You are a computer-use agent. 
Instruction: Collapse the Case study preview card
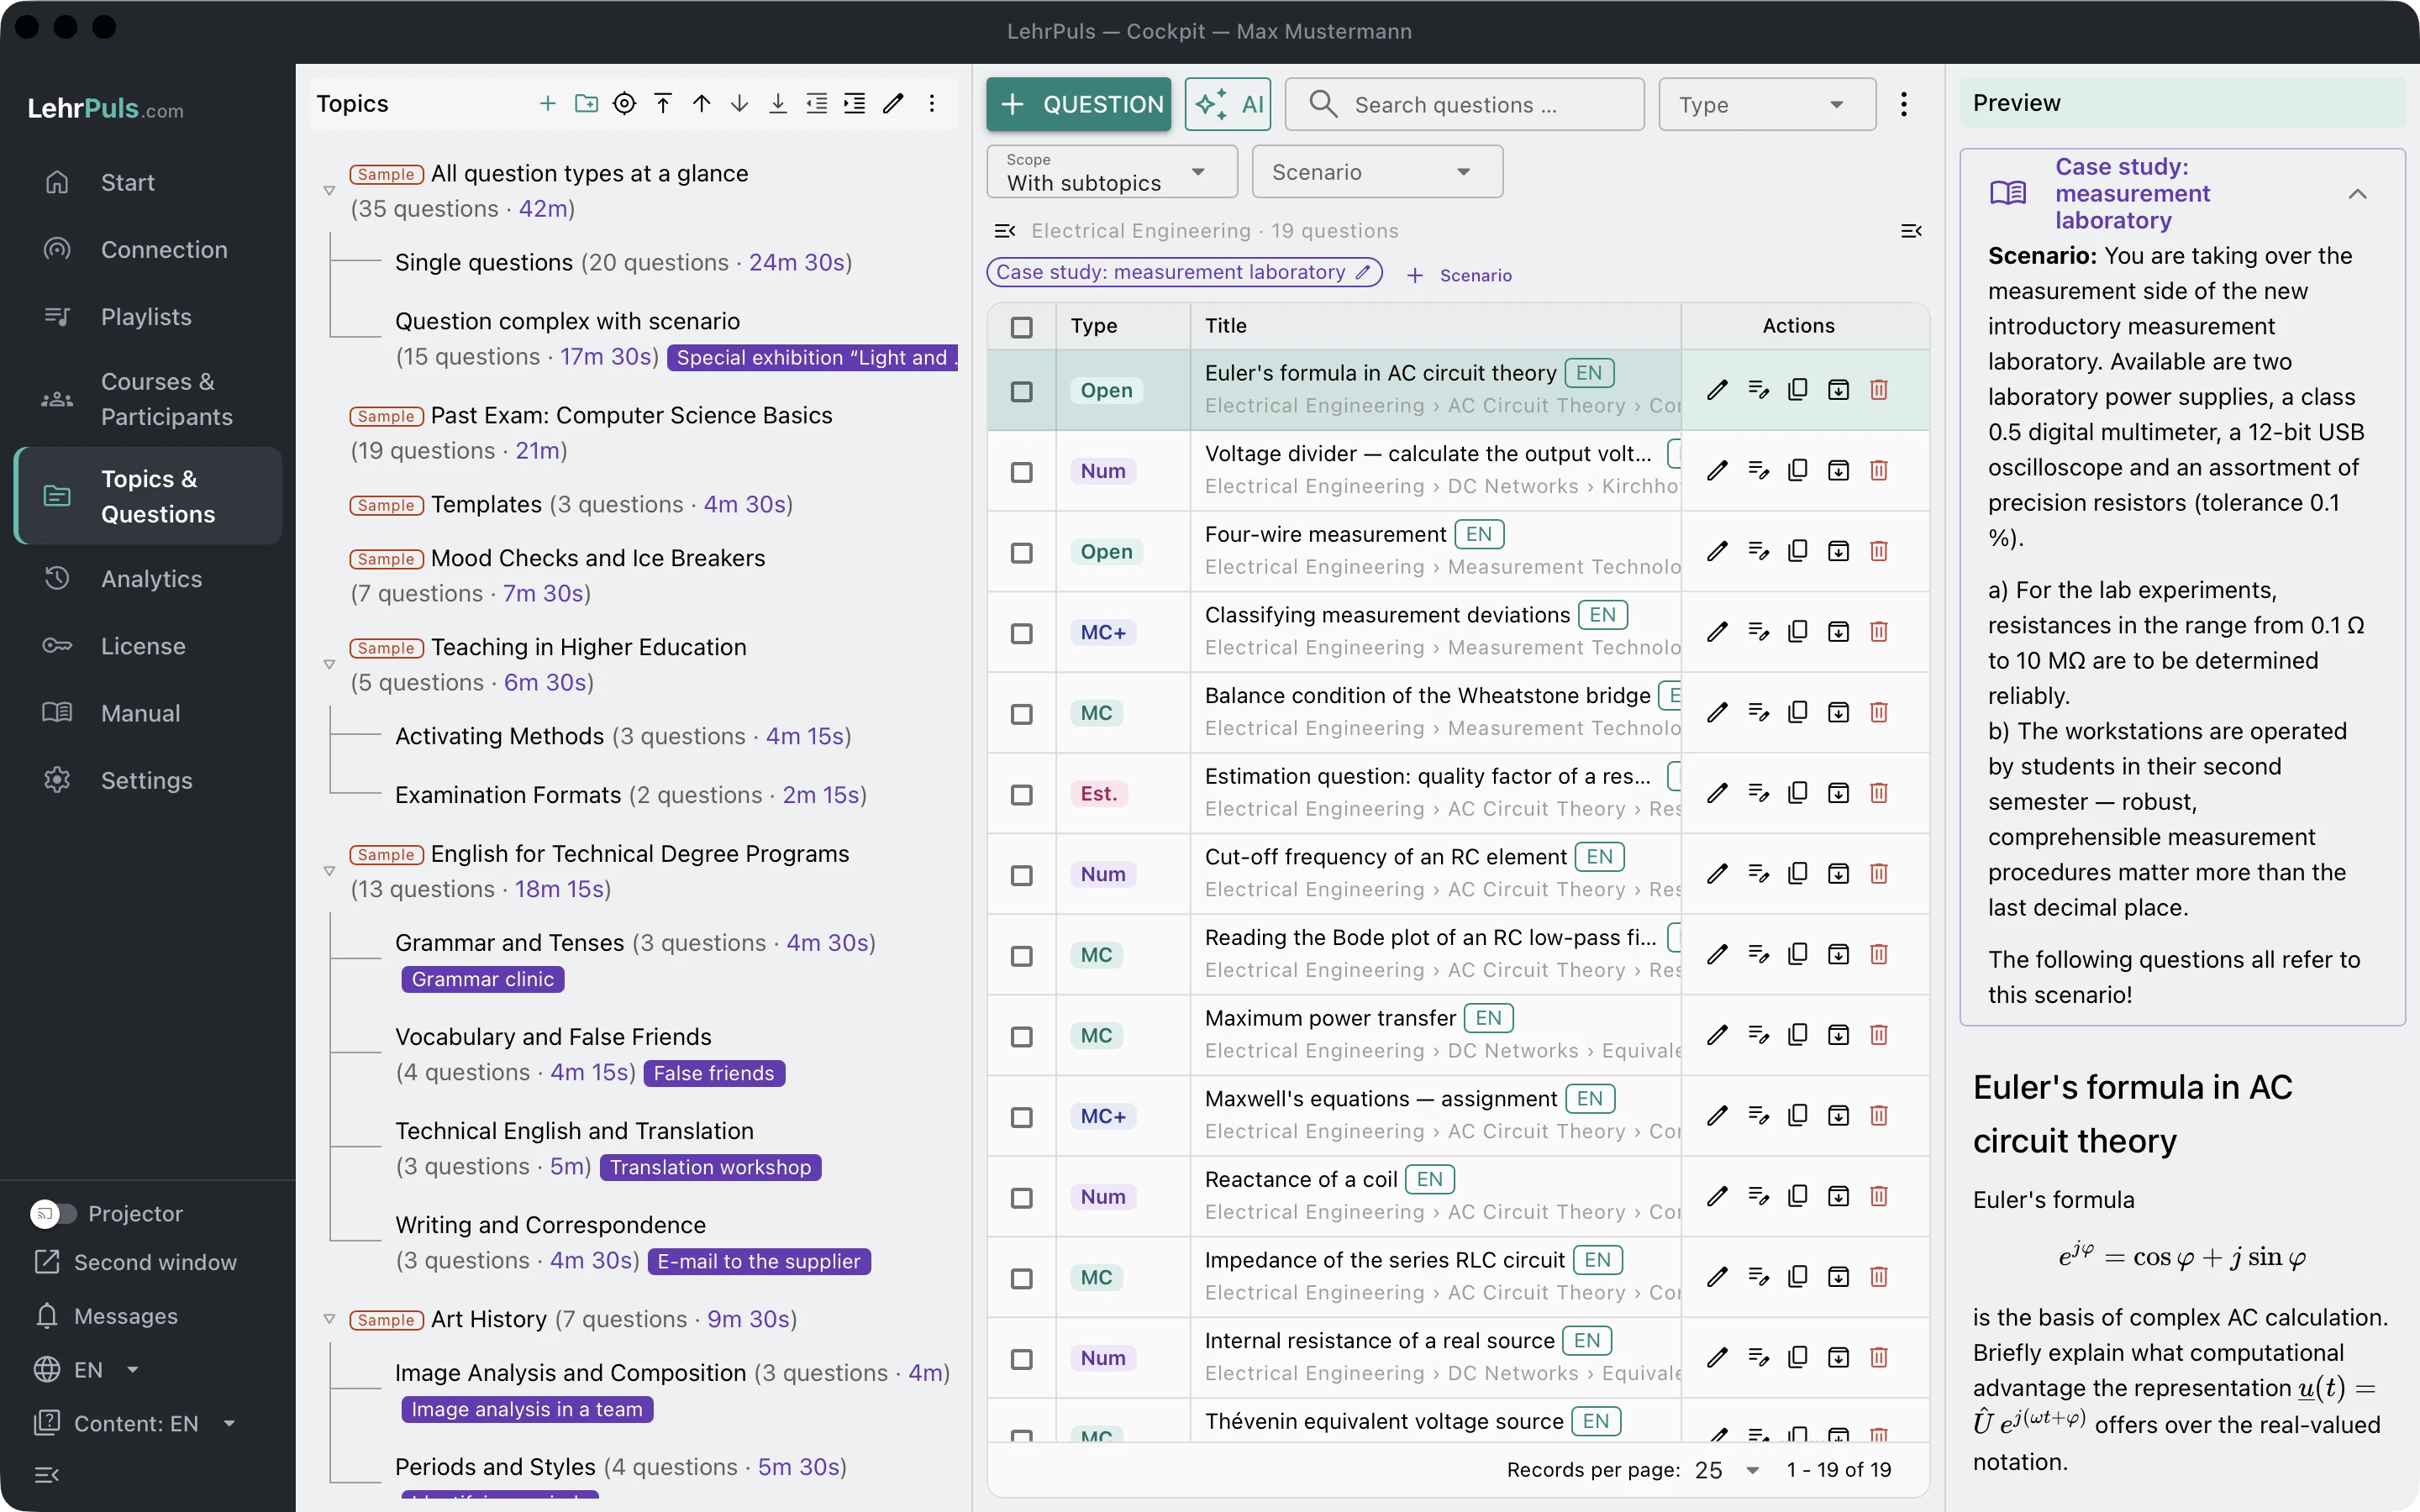(x=2357, y=194)
